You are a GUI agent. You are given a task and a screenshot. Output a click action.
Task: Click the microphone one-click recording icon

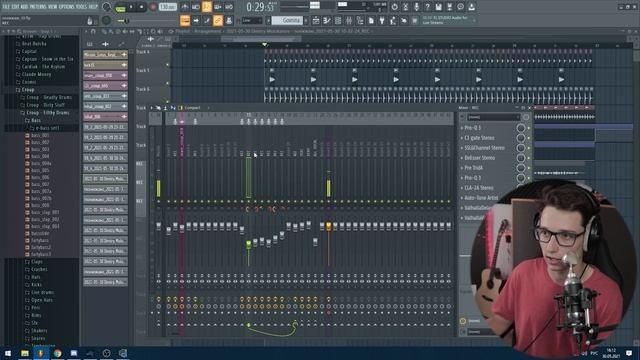tap(416, 7)
